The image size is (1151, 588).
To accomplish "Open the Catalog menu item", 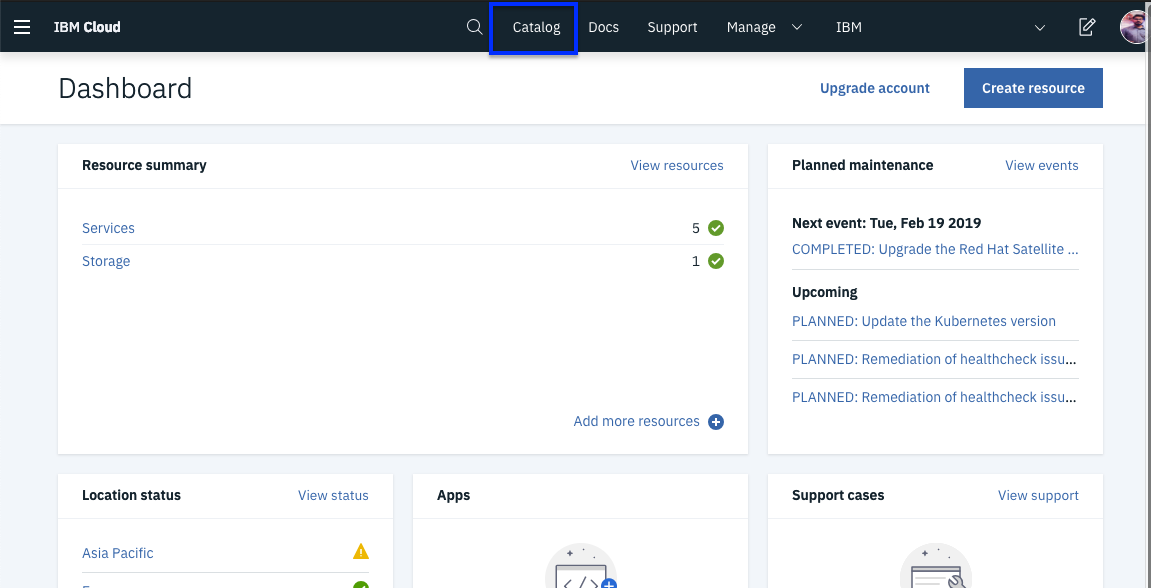I will pyautogui.click(x=536, y=27).
